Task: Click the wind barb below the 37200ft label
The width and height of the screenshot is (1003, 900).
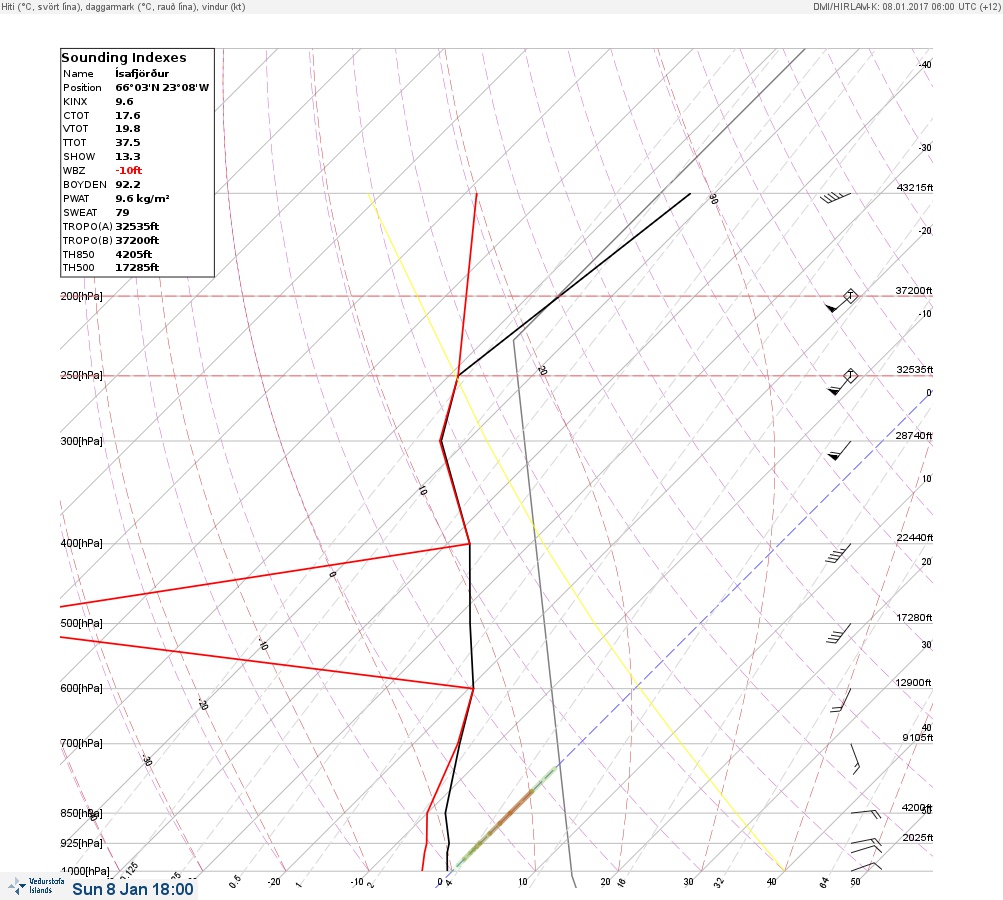Action: (x=841, y=302)
